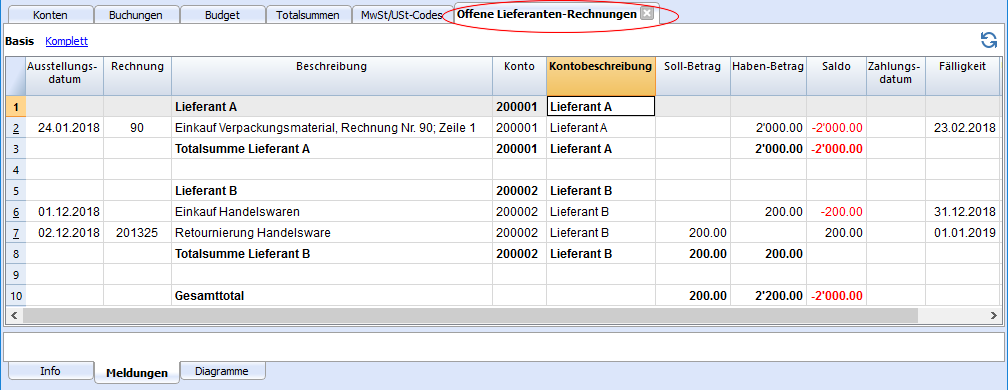Open the MwSt/USt-Codes tab
The image size is (1008, 390).
tap(401, 15)
